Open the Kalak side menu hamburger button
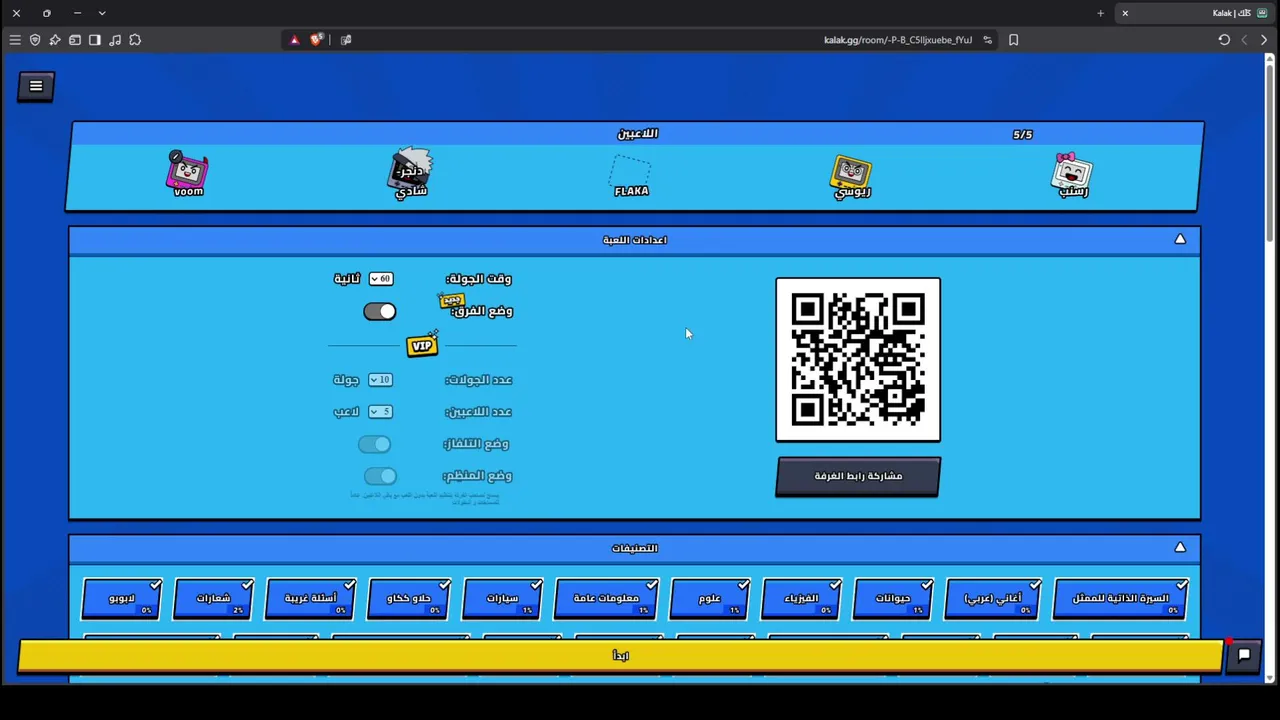This screenshot has width=1280, height=720. pos(36,86)
